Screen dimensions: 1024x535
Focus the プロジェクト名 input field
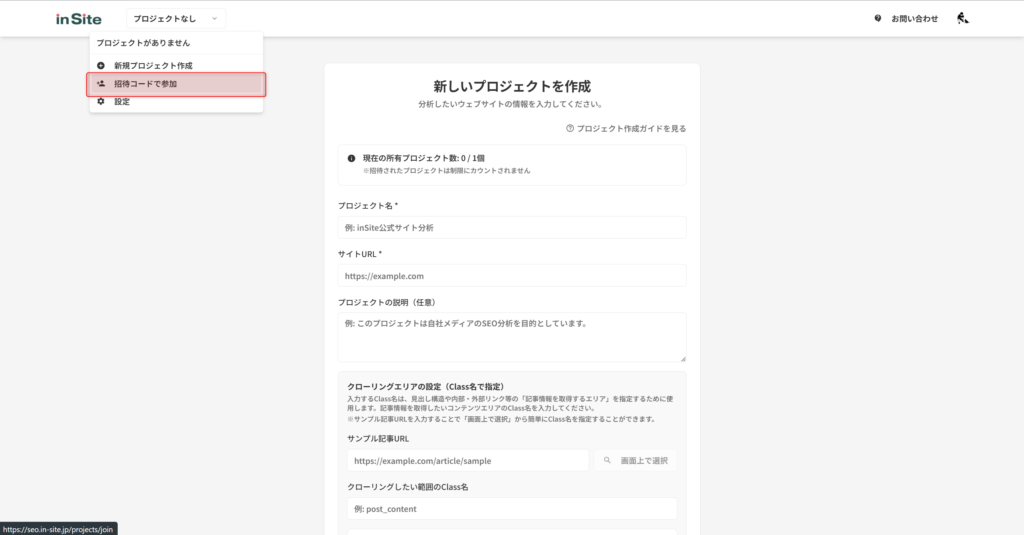coord(512,227)
